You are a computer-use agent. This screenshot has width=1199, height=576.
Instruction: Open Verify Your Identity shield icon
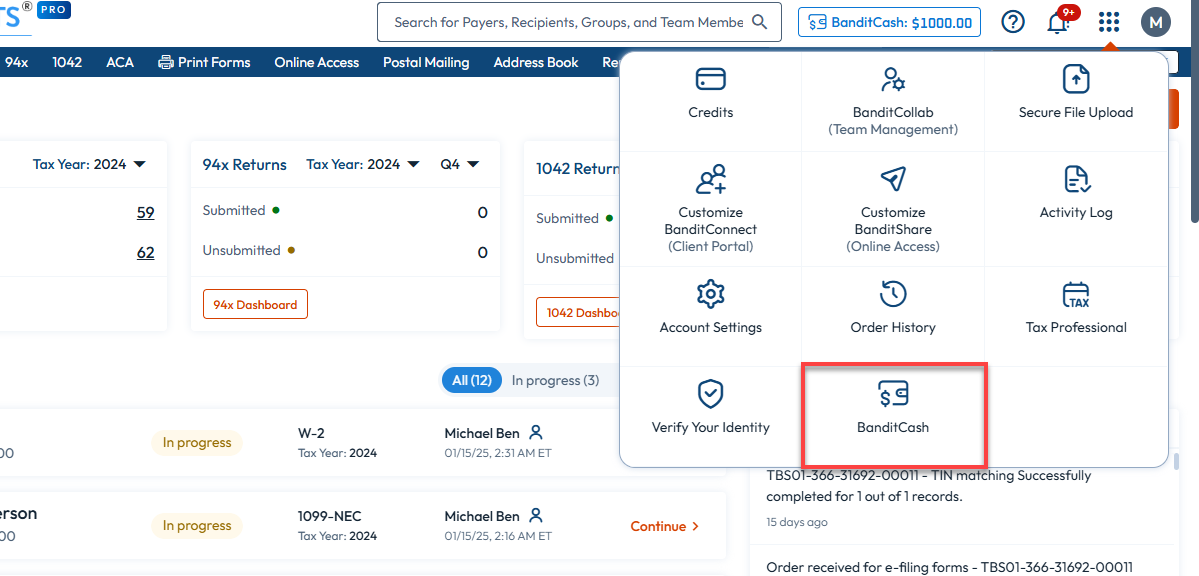tap(710, 393)
